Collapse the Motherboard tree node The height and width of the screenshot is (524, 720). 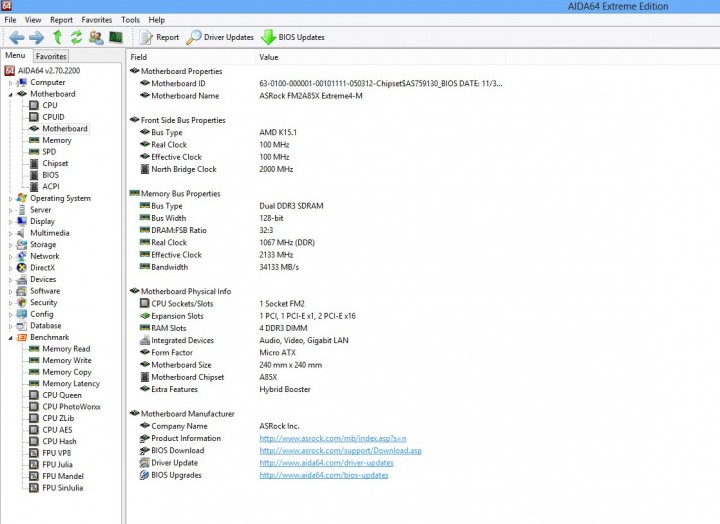coord(10,94)
